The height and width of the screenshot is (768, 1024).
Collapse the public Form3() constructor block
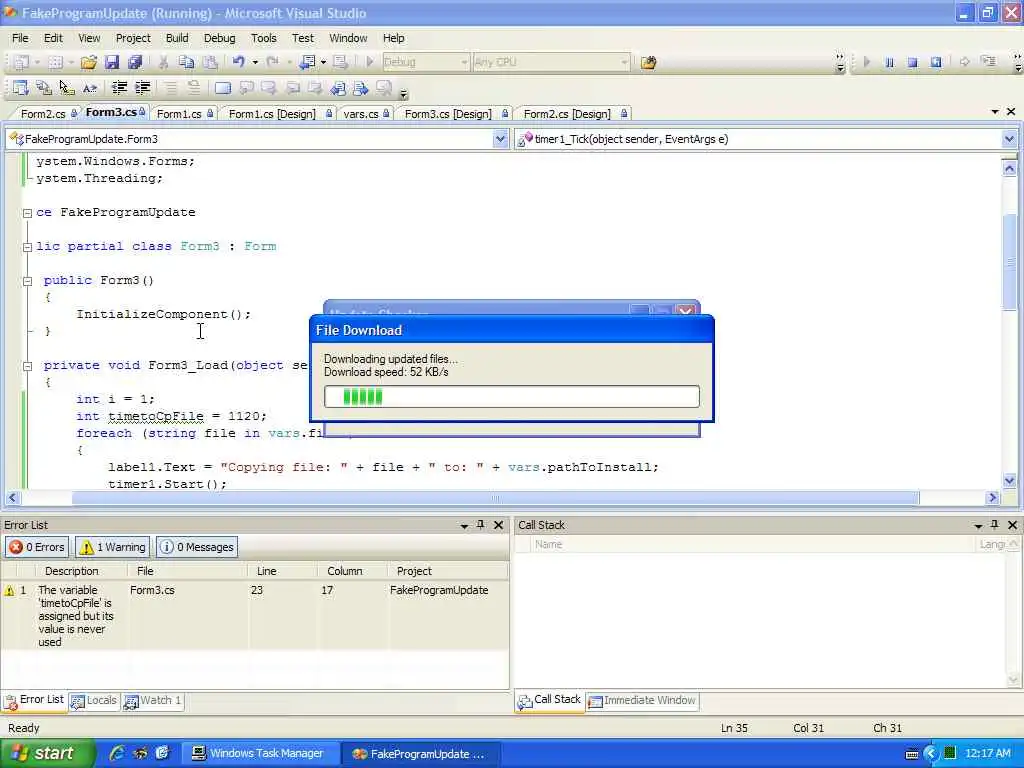27,281
